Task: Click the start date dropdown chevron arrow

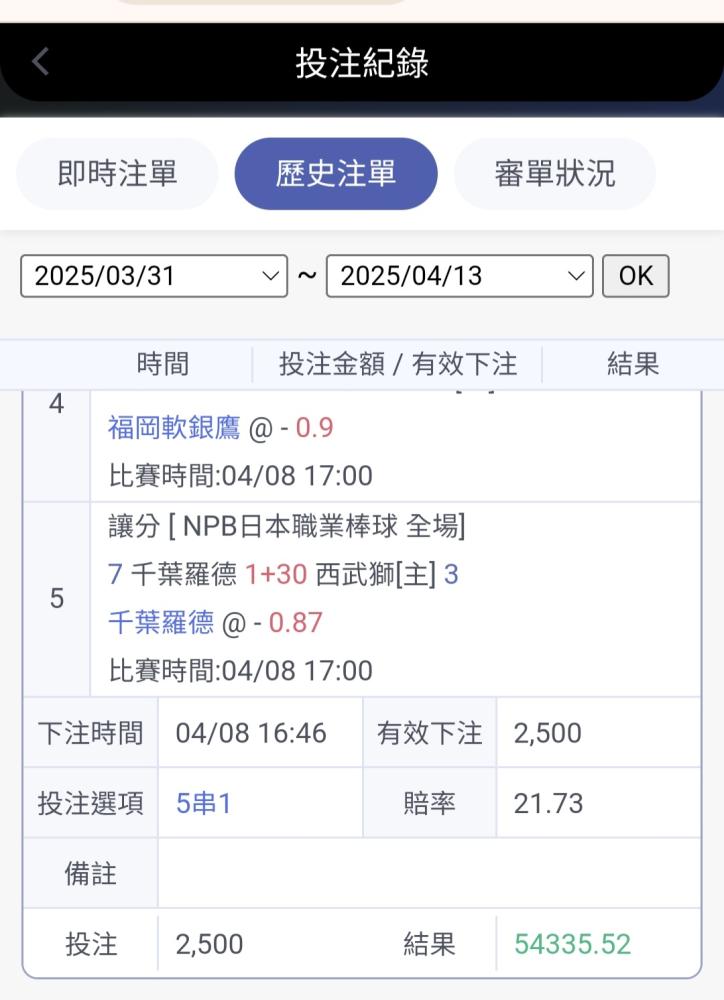Action: tap(270, 276)
